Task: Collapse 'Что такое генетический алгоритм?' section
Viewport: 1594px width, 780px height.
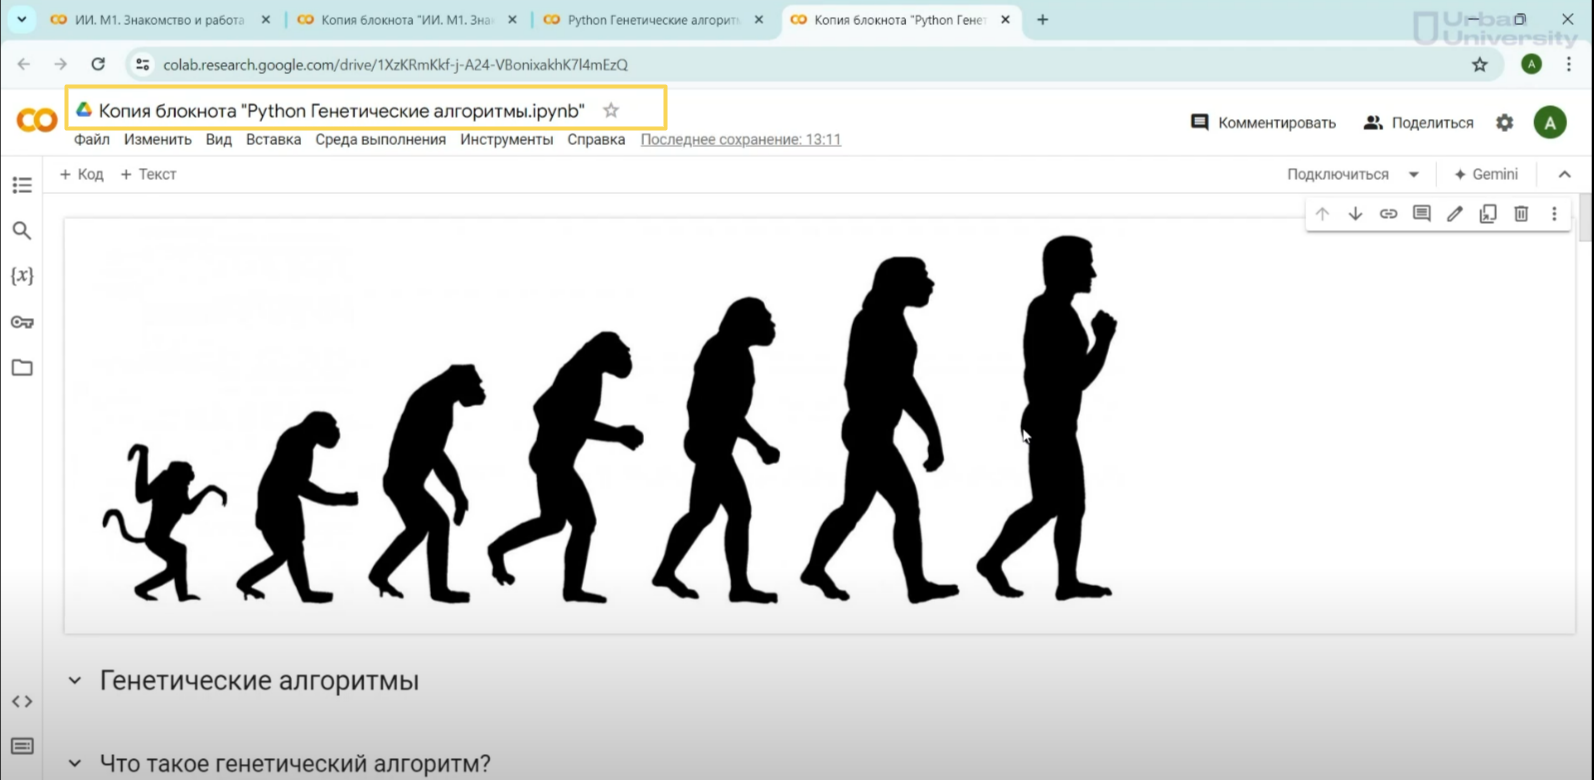Action: point(75,764)
